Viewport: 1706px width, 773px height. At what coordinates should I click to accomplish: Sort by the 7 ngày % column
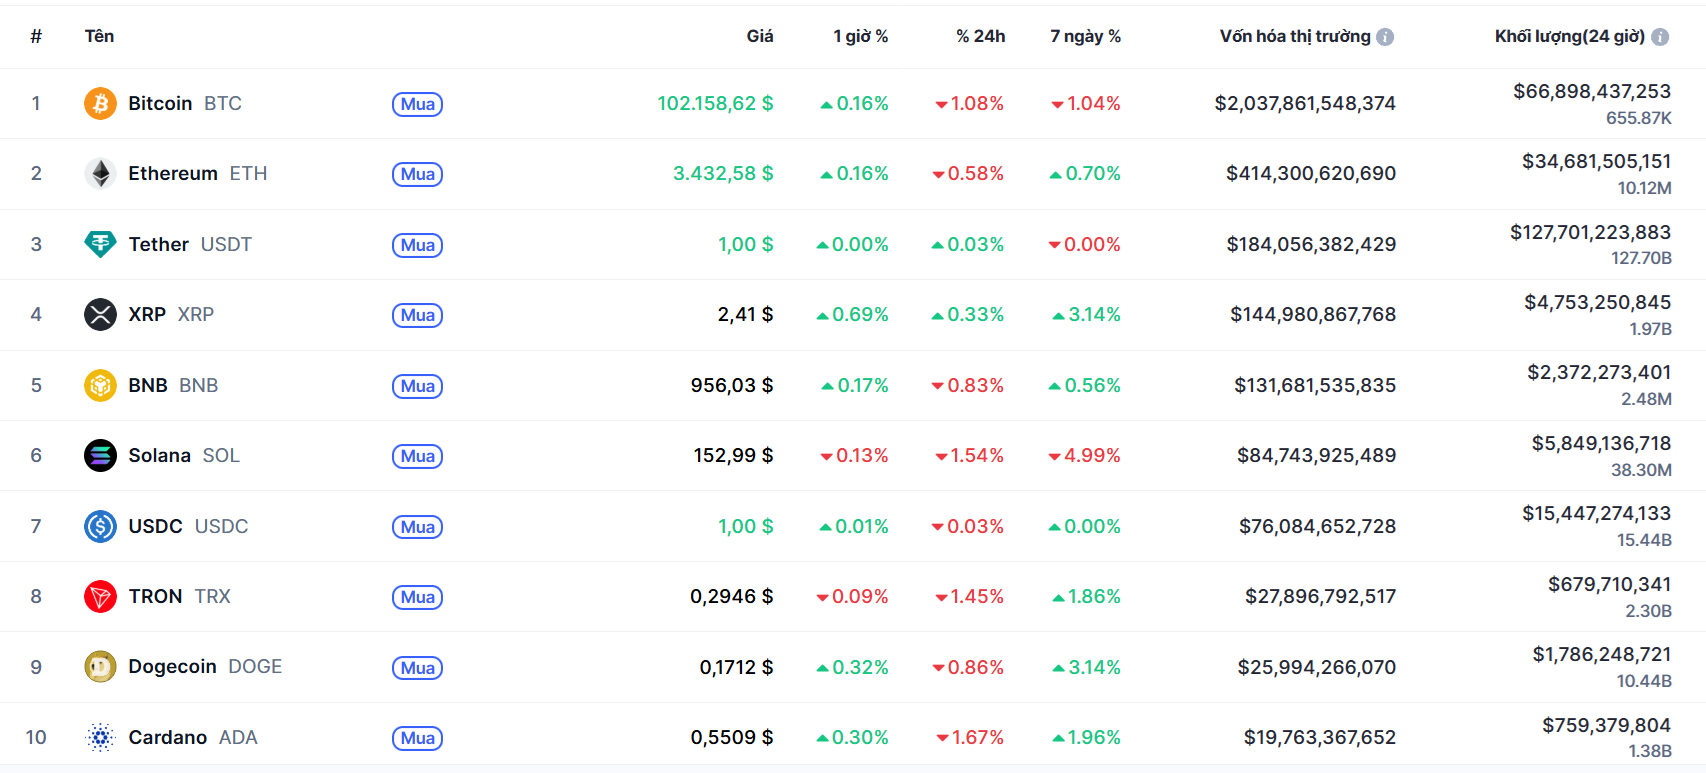(x=1085, y=36)
